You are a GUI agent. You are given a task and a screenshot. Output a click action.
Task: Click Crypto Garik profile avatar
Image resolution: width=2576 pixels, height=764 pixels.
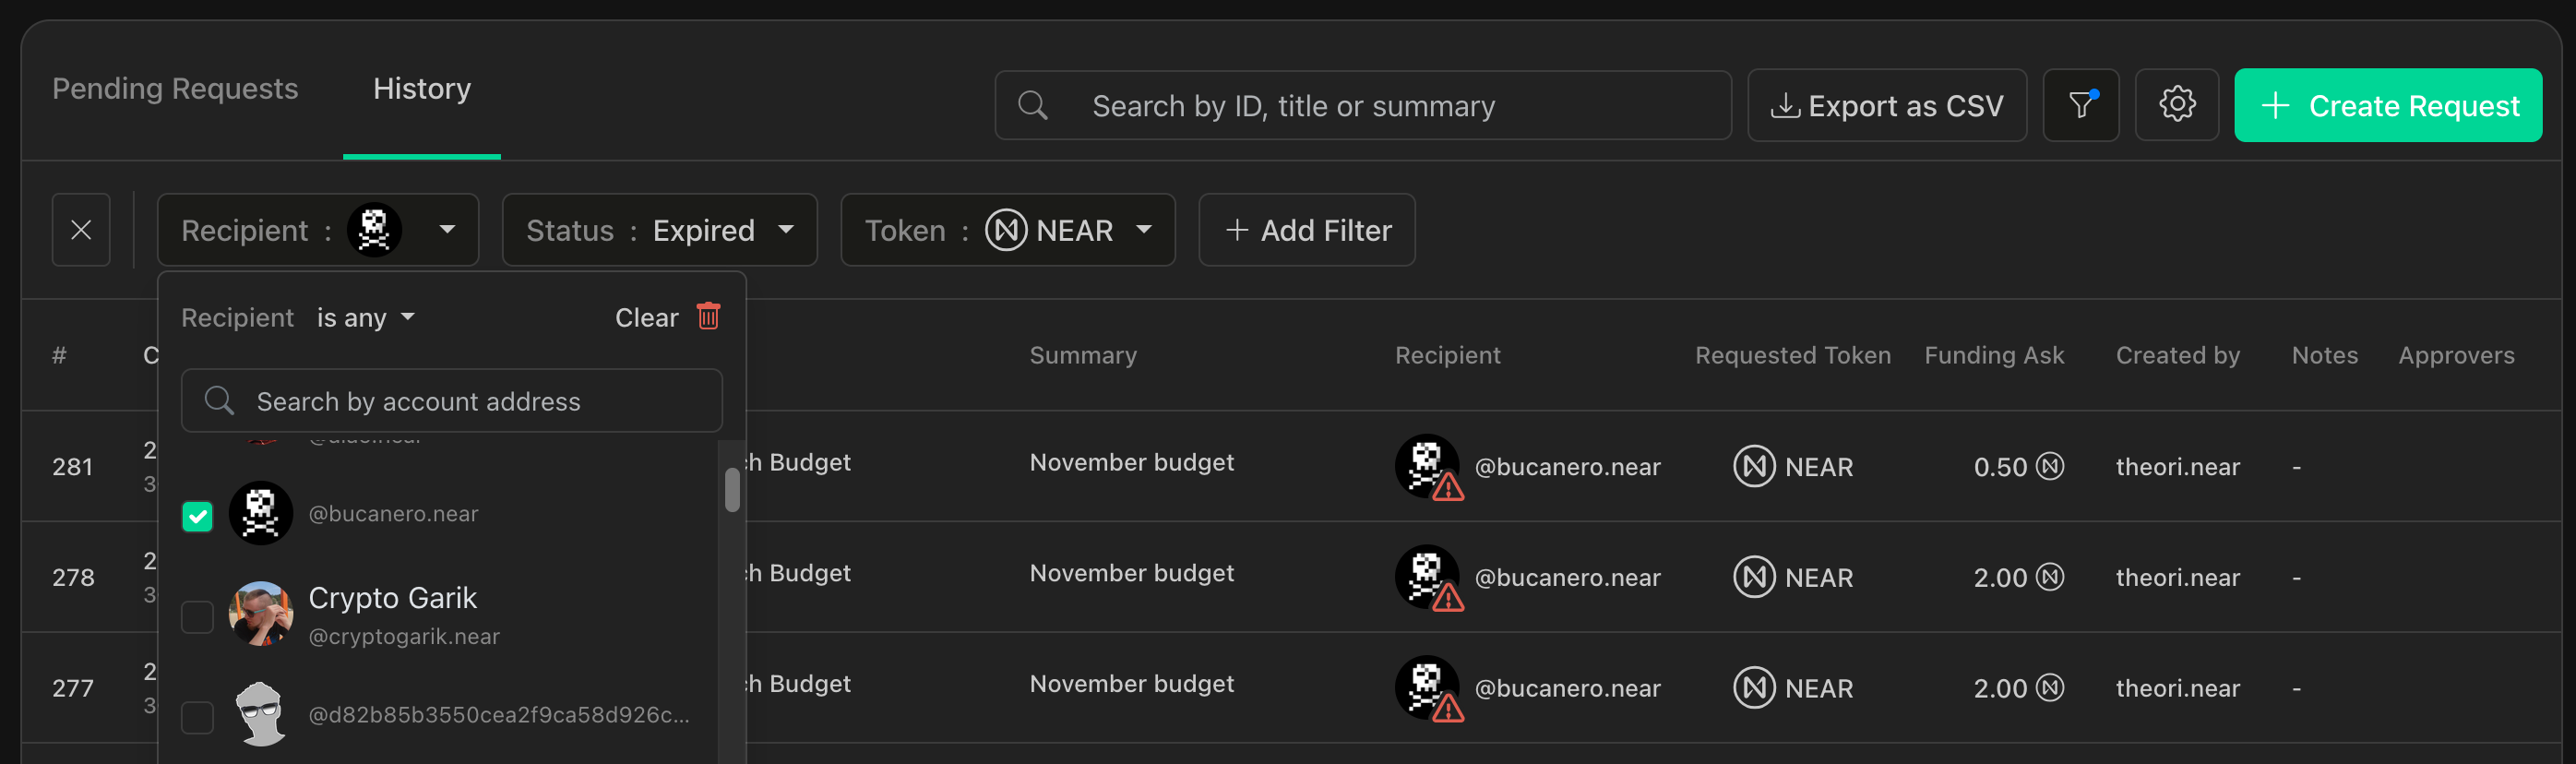pos(260,614)
